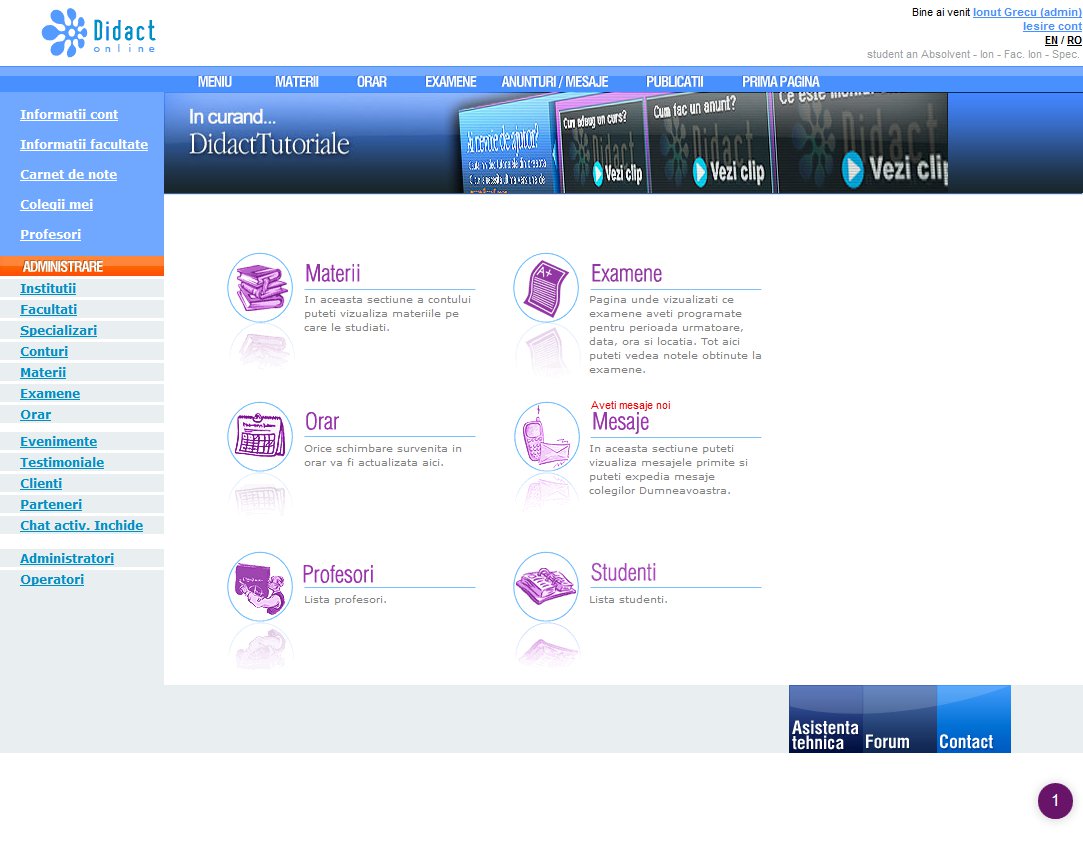Click the ADMINISTRARE section header
This screenshot has height=851, width=1083.
(82, 266)
